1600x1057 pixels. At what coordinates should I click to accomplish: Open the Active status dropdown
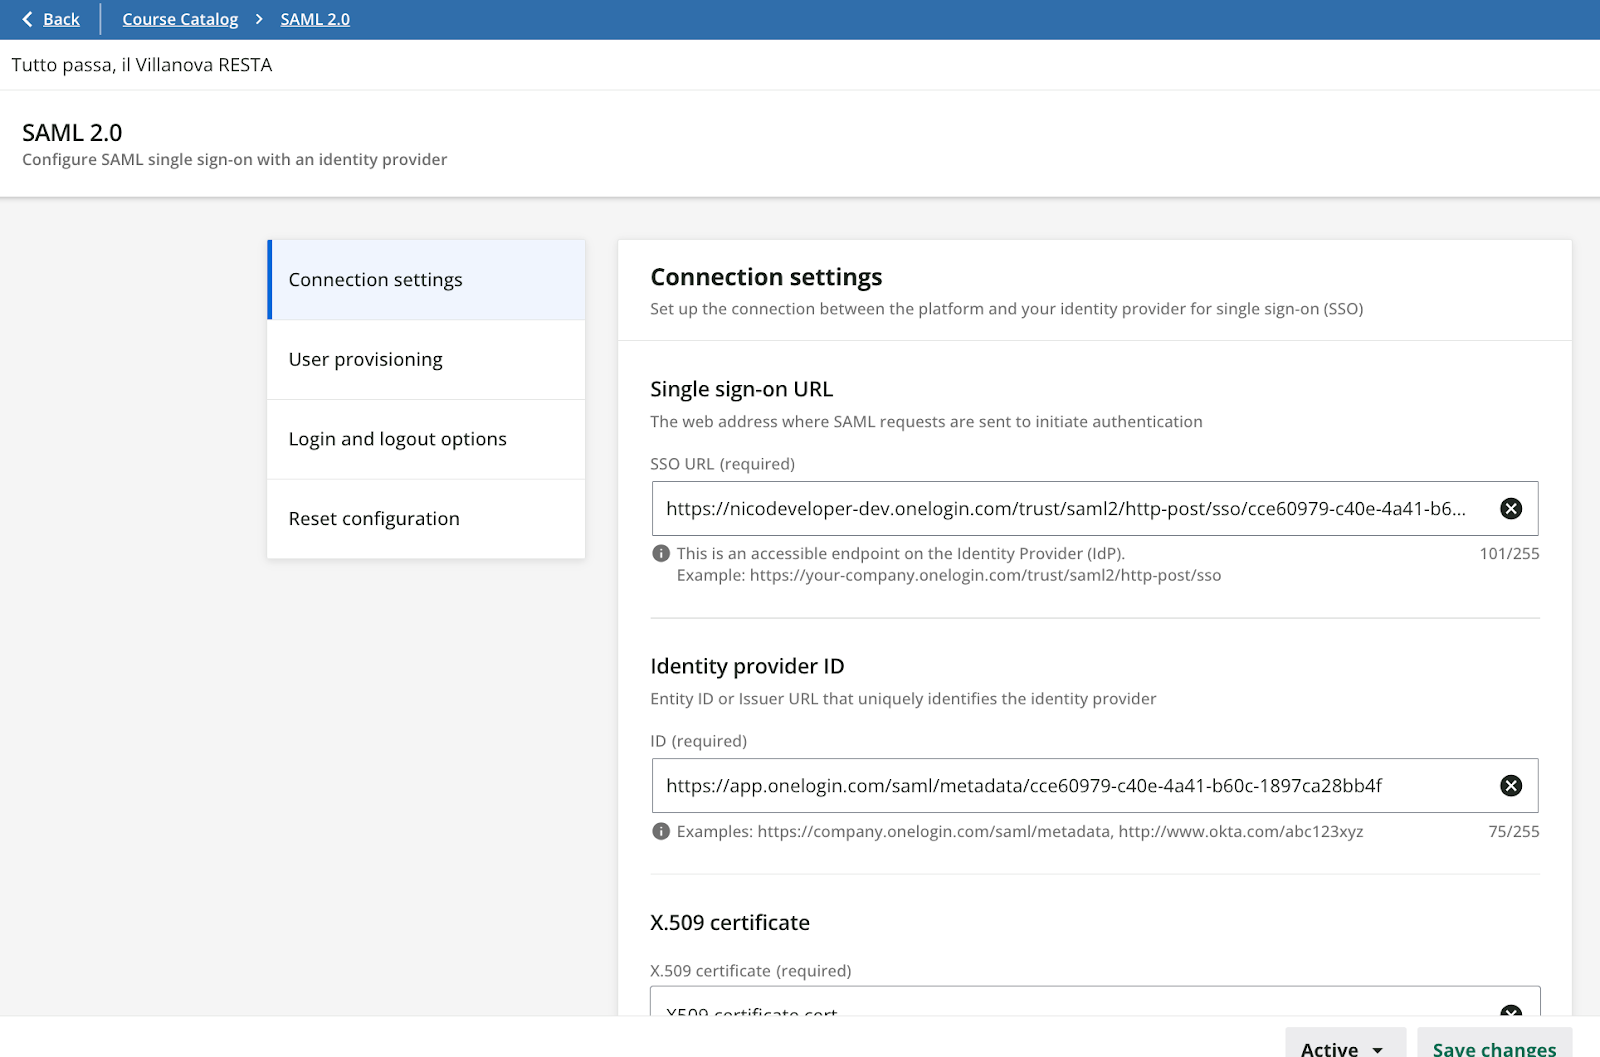point(1344,1044)
